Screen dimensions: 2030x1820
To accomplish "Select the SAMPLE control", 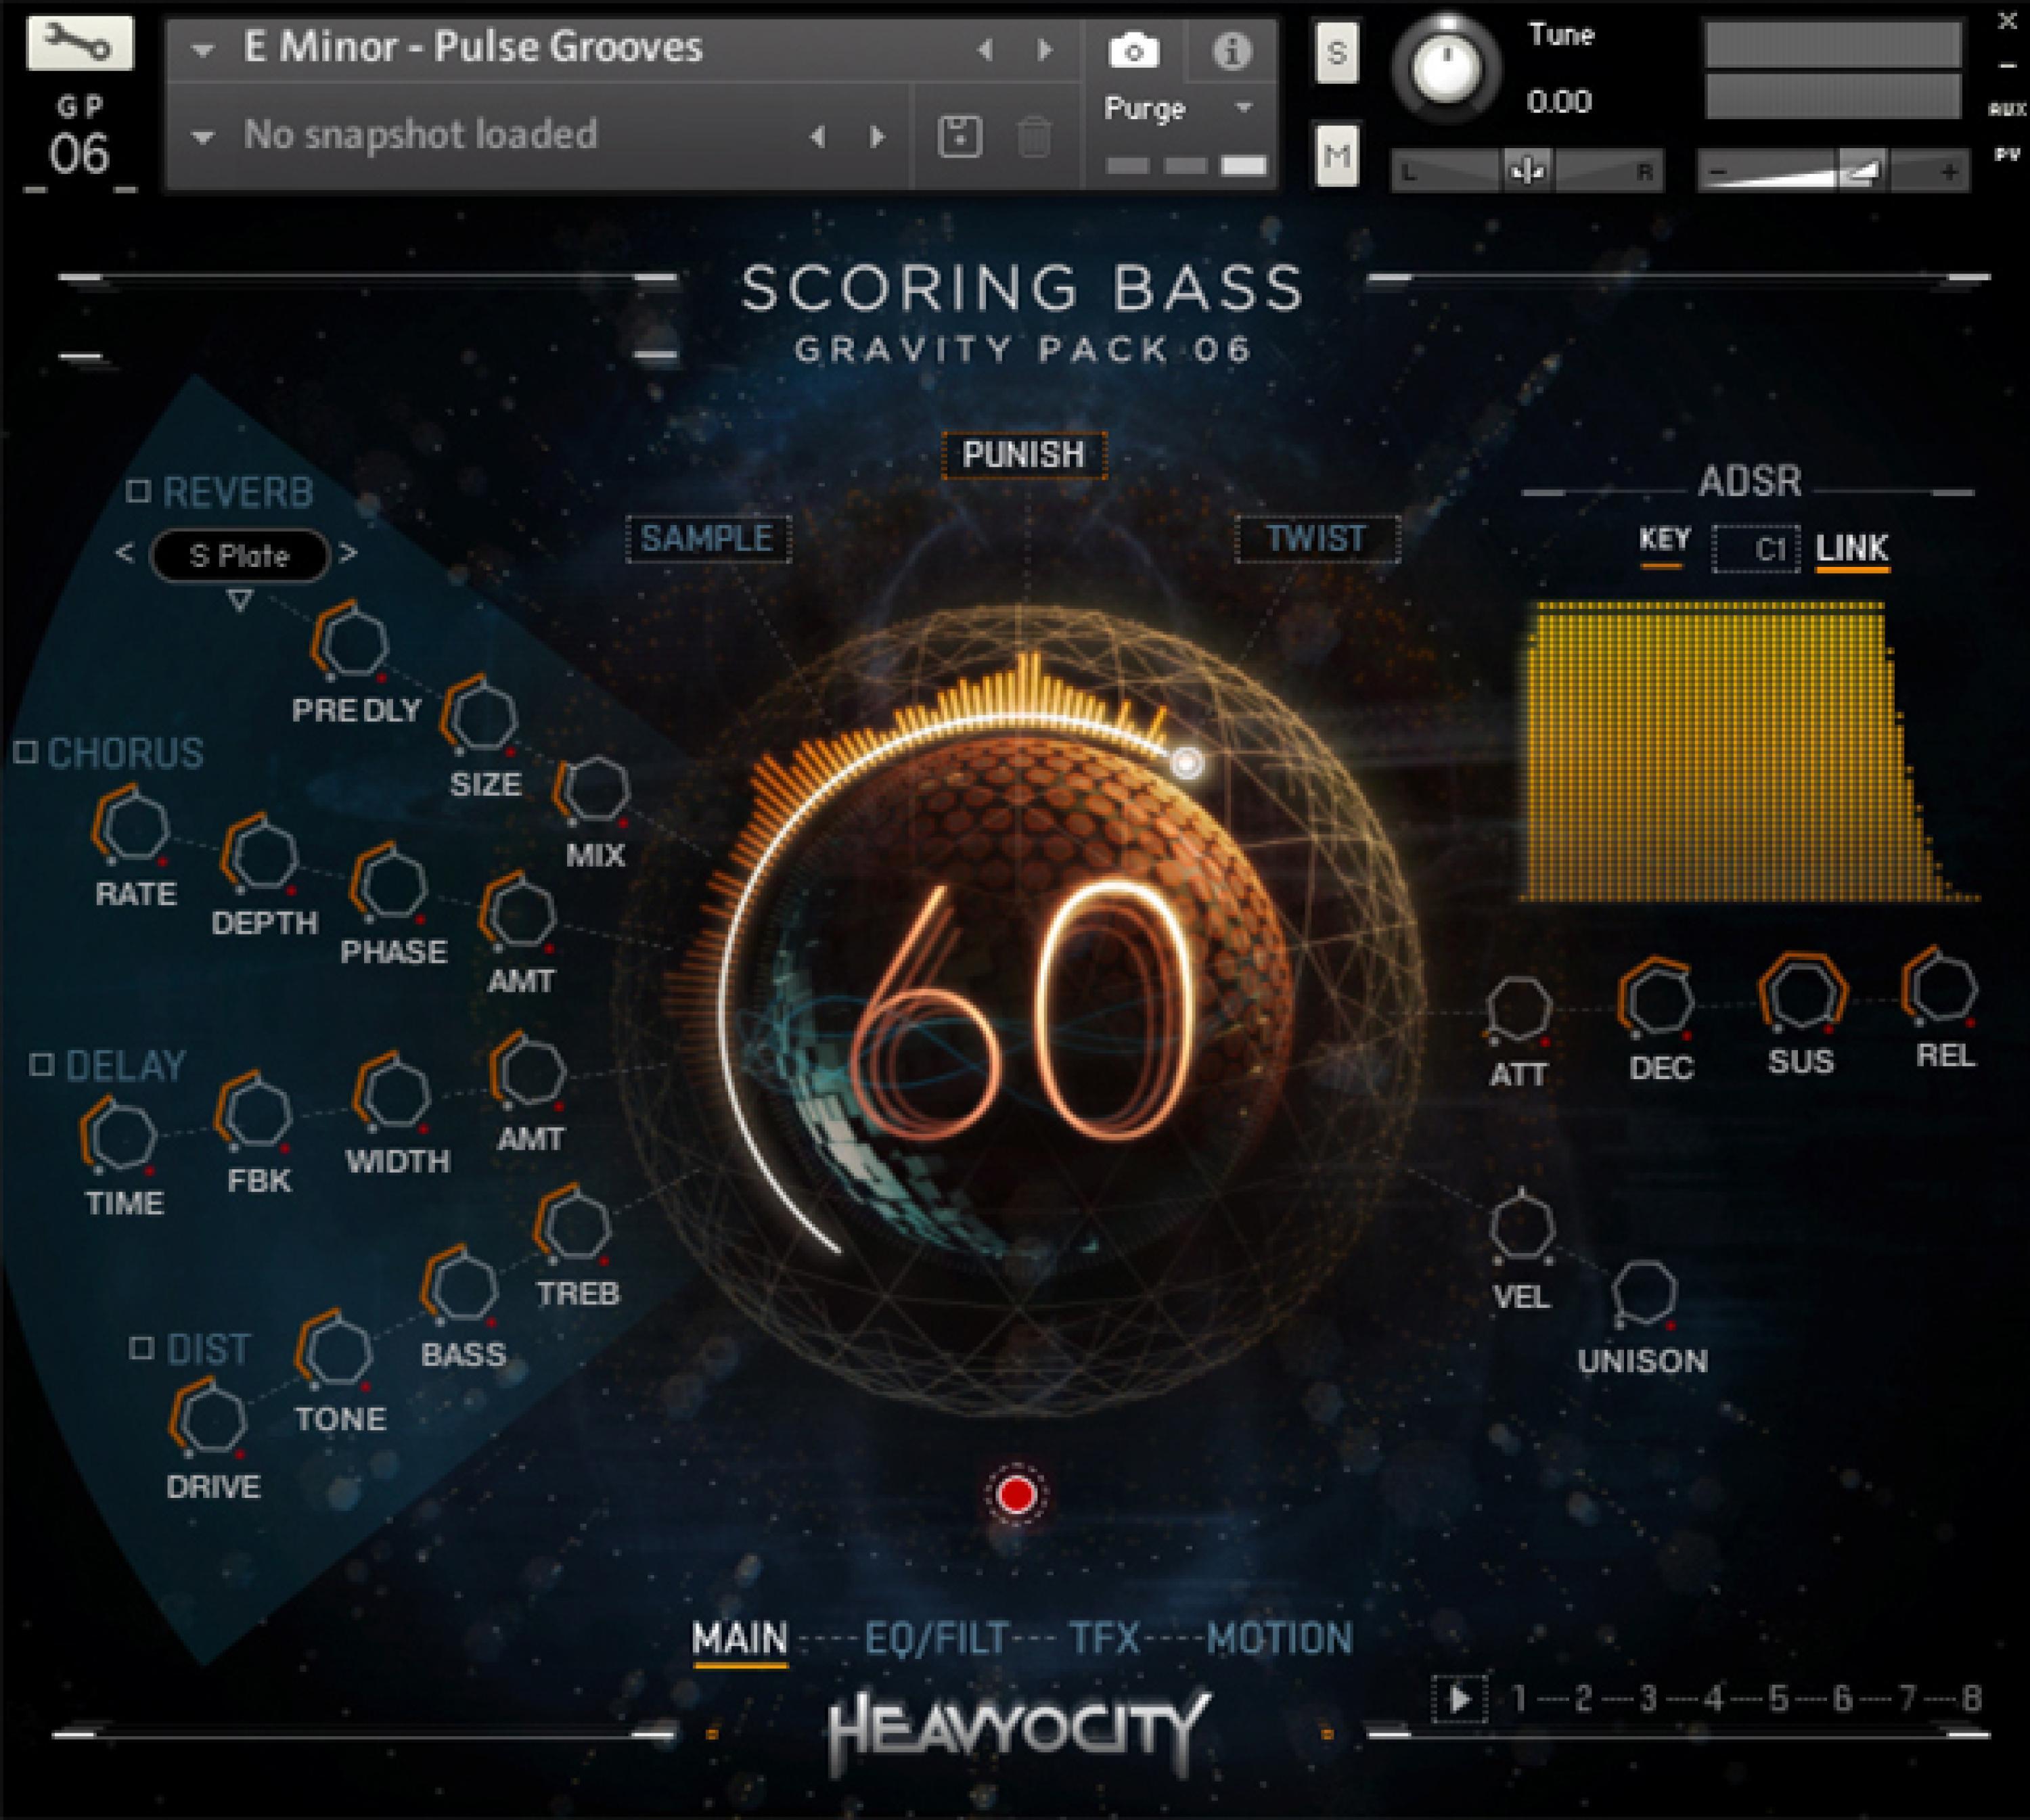I will tap(708, 539).
